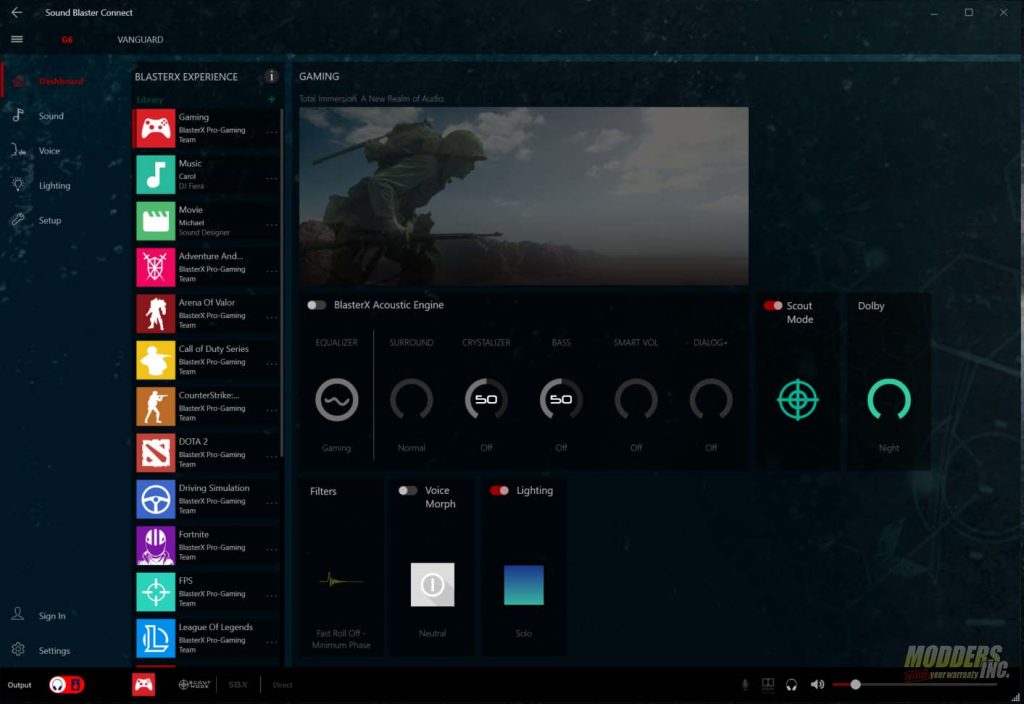1024x704 pixels.
Task: Click the headphone icon in bottom bar
Action: (792, 684)
